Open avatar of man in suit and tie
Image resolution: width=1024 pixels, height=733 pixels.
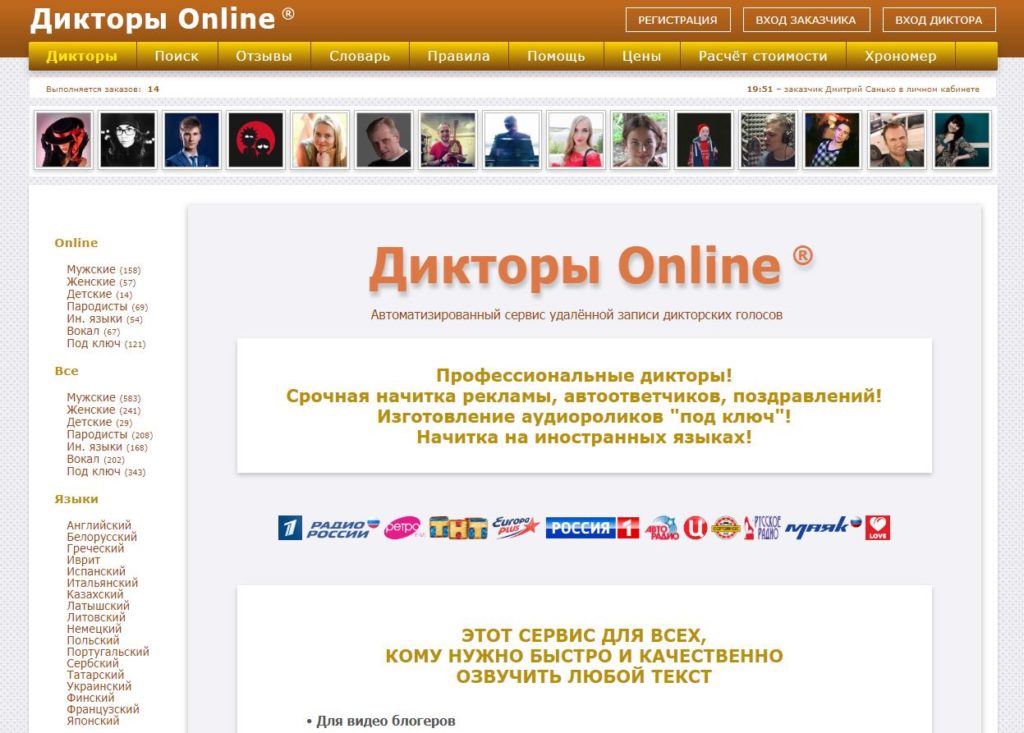click(x=191, y=140)
